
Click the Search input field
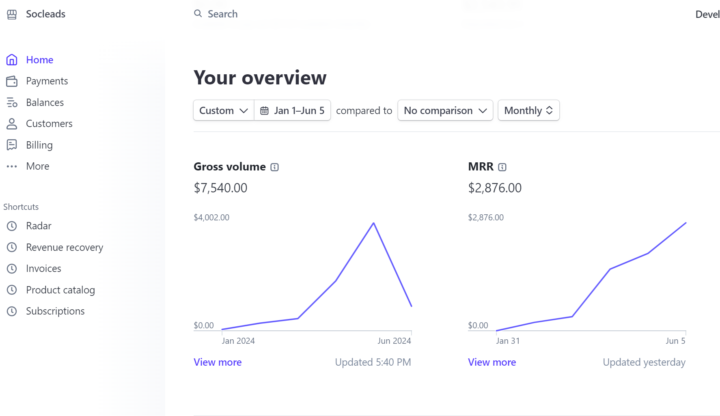tap(223, 14)
